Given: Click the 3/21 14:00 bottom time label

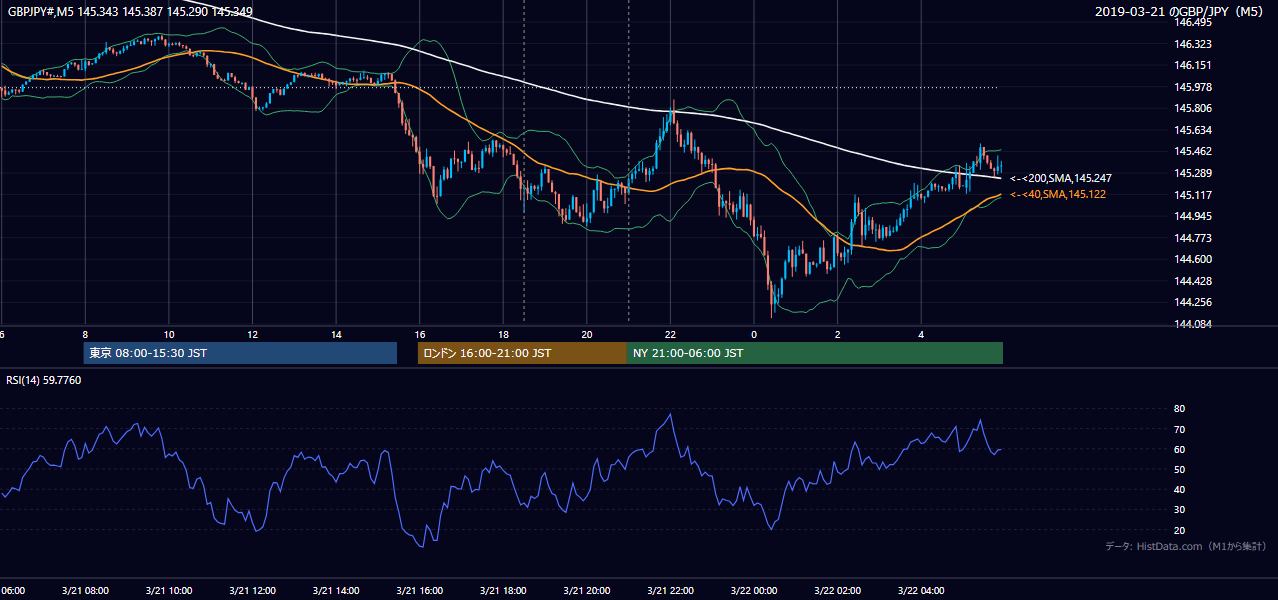Looking at the screenshot, I should point(336,590).
